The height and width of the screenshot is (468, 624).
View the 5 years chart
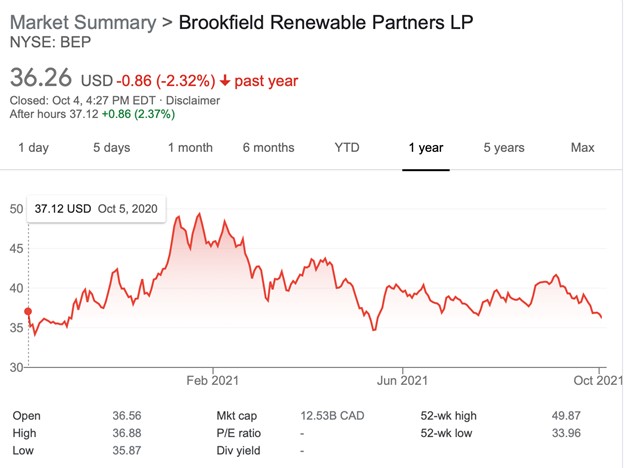pos(503,148)
